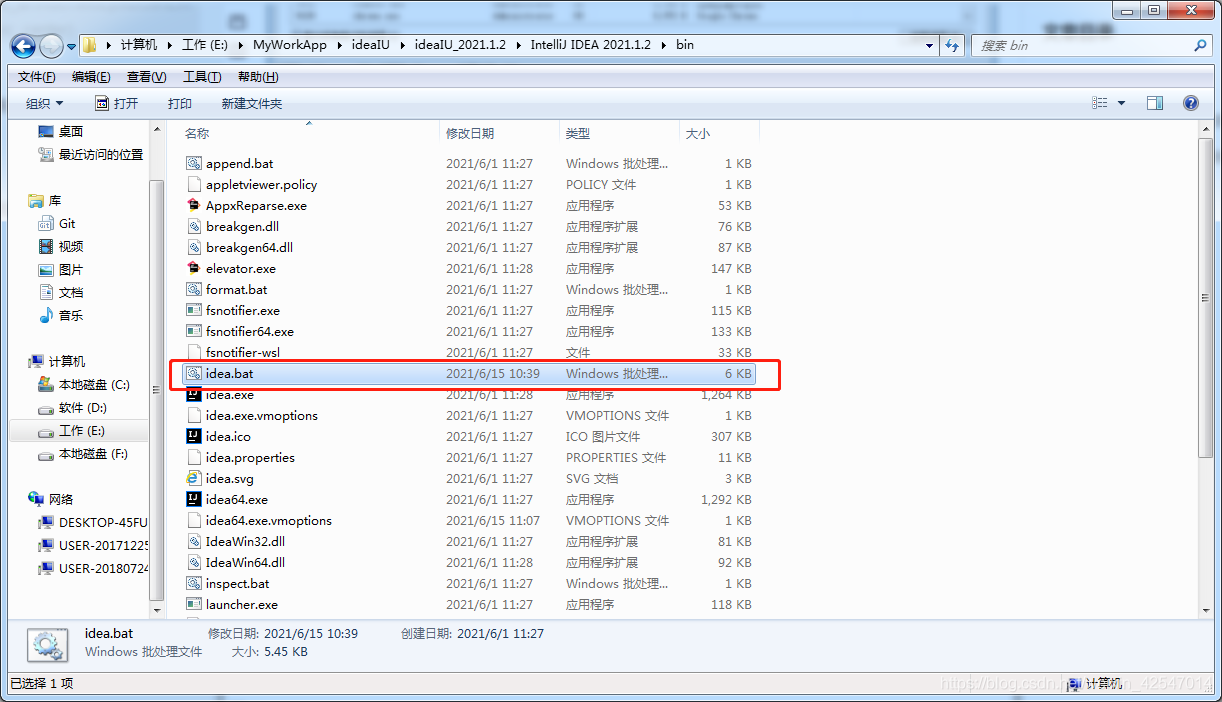1222x702 pixels.
Task: Click the AppxReparse.exe application icon
Action: tap(194, 205)
